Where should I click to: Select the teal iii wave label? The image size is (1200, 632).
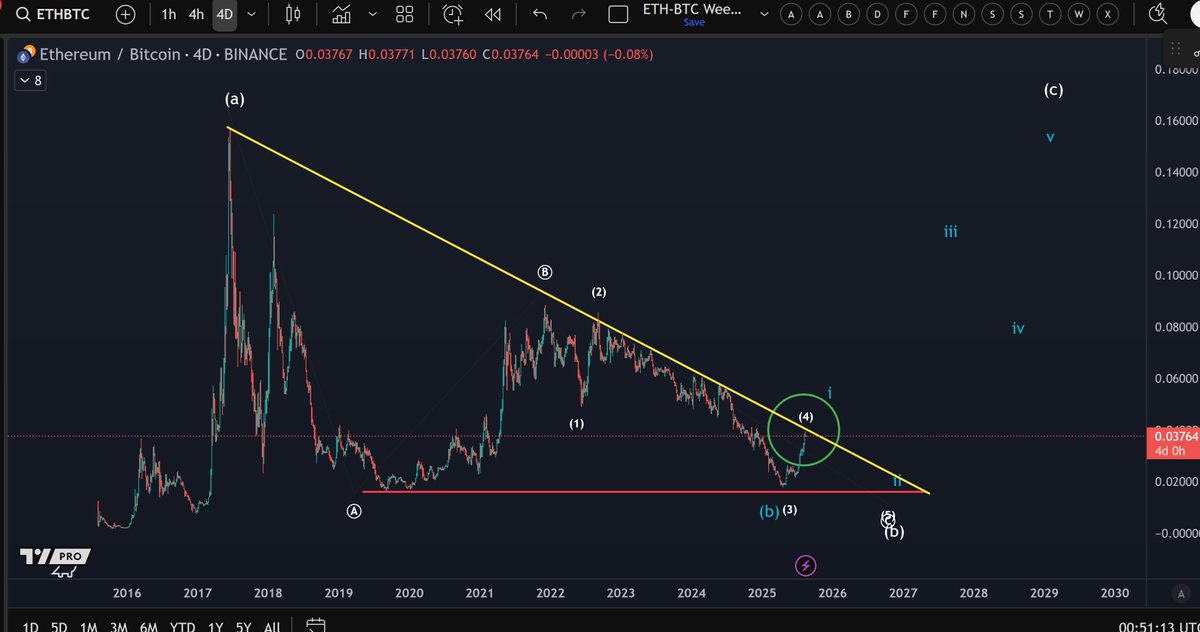(950, 232)
